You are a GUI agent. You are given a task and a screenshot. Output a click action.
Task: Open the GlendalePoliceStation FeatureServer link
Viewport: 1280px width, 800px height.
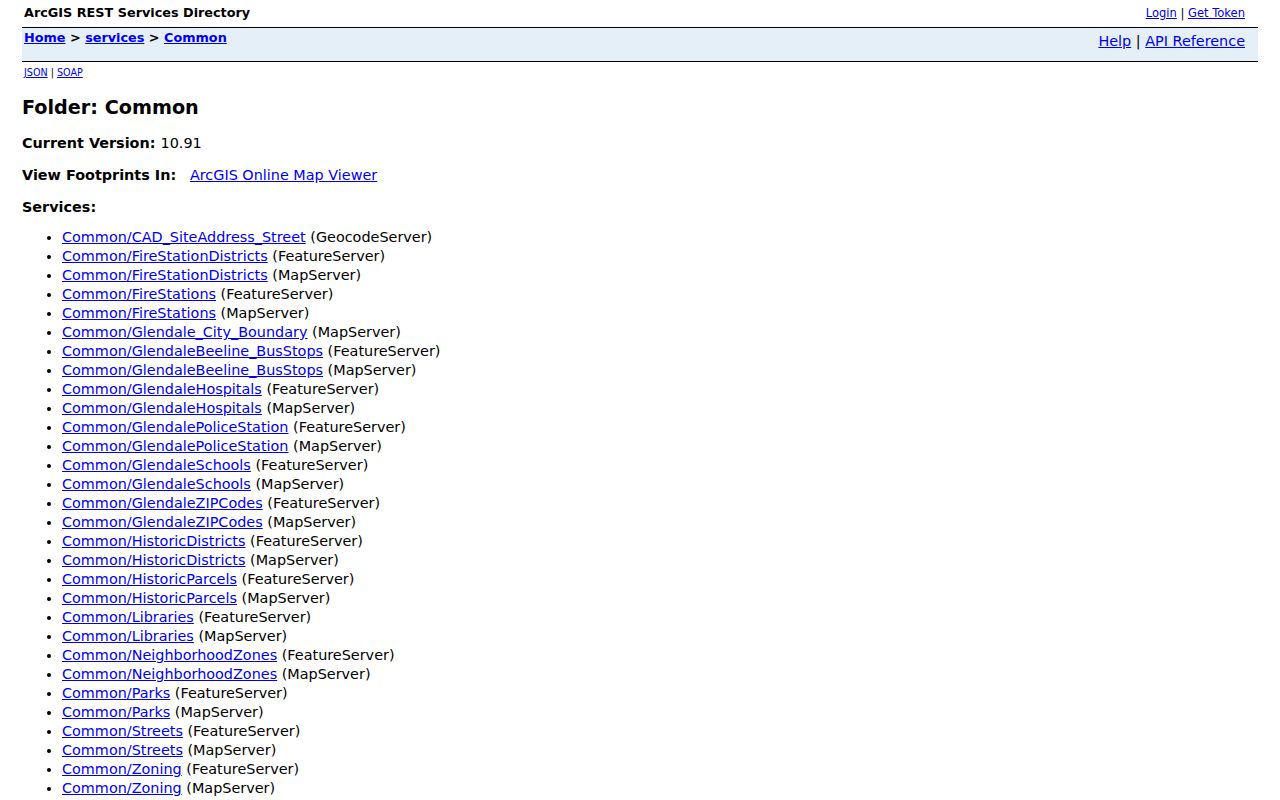click(175, 427)
